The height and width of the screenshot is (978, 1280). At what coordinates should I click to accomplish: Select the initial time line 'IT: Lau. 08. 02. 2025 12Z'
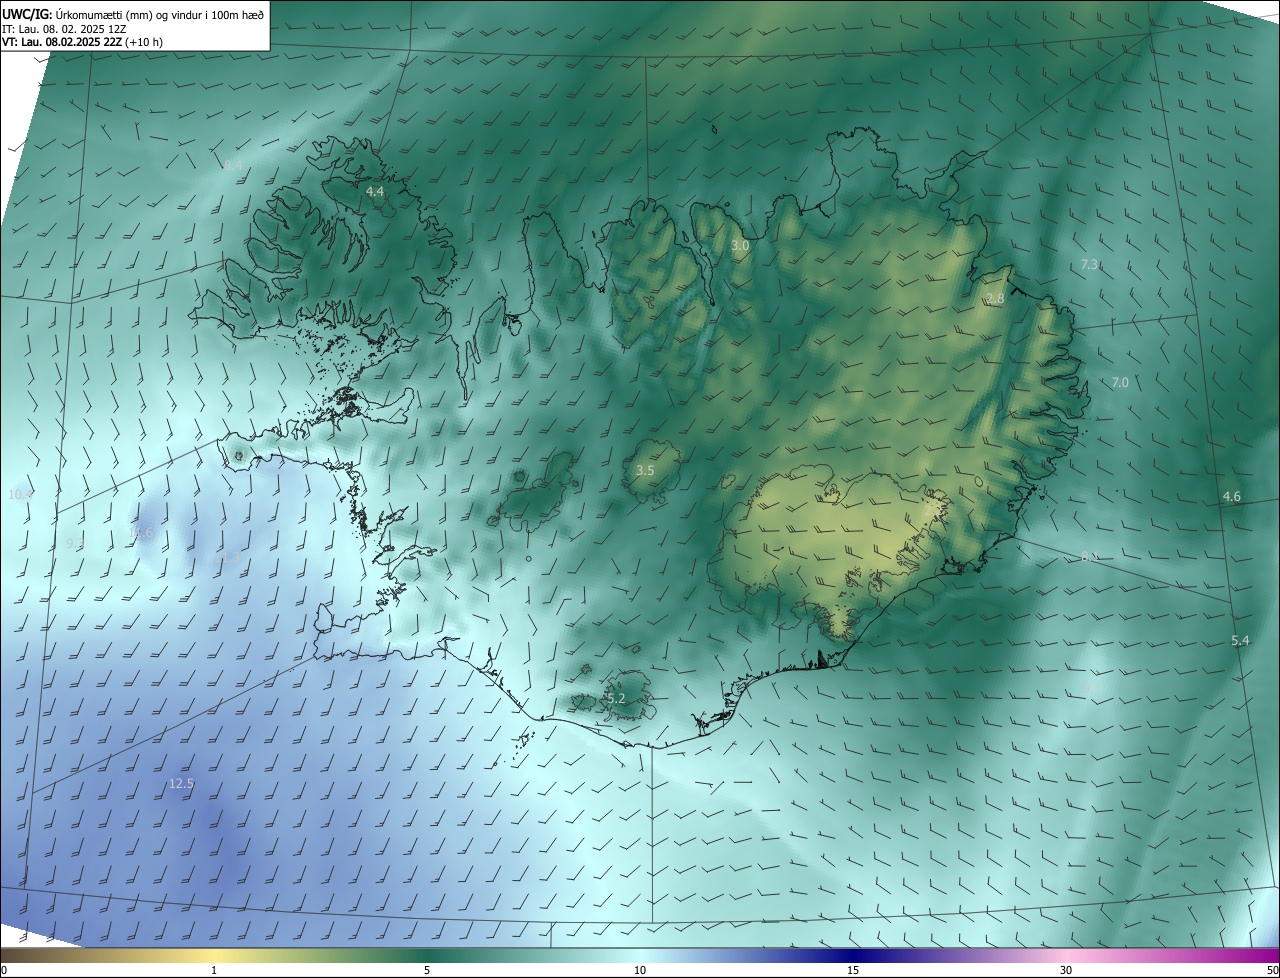[64, 28]
